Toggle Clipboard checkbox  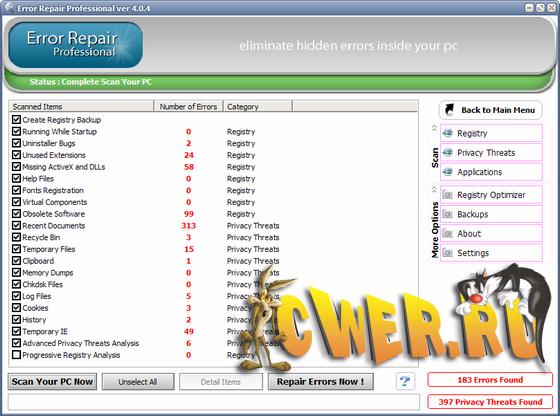click(16, 261)
